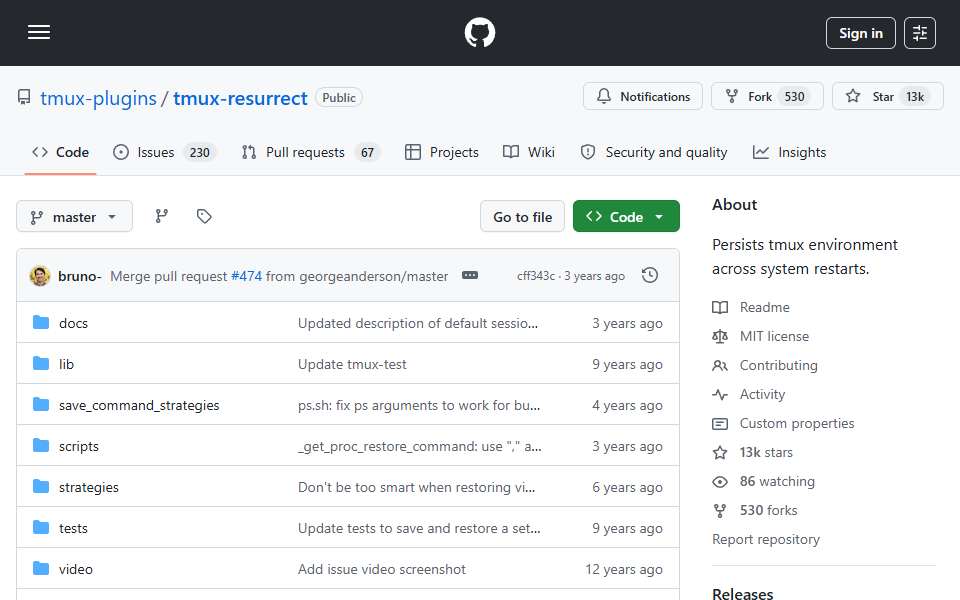The image size is (960, 600).
Task: Expand the green Code dropdown
Action: [626, 217]
